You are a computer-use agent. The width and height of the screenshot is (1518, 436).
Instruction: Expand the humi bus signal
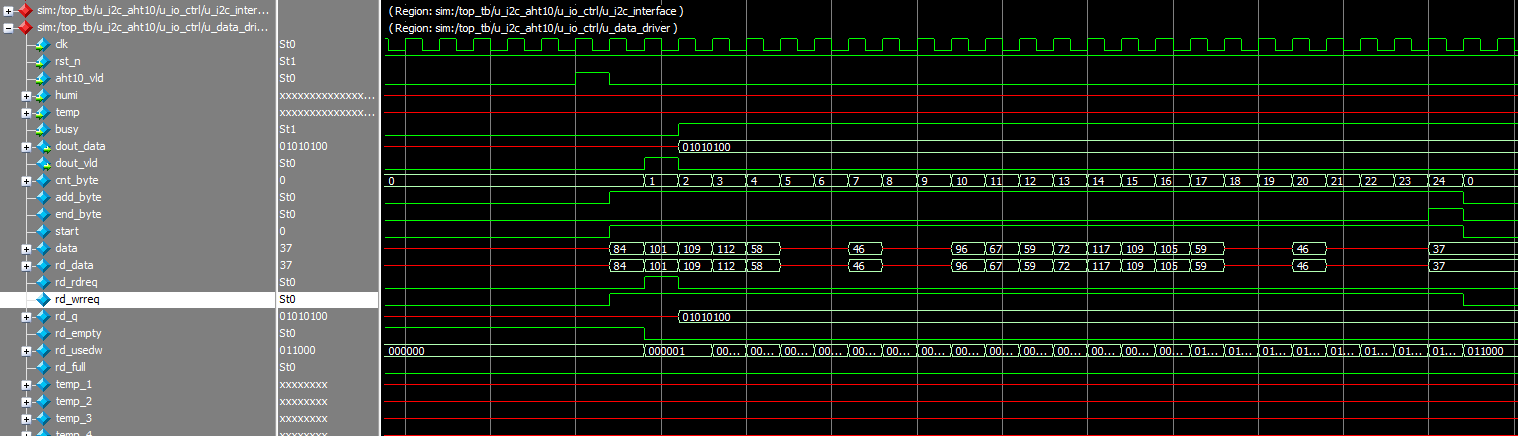(26, 95)
